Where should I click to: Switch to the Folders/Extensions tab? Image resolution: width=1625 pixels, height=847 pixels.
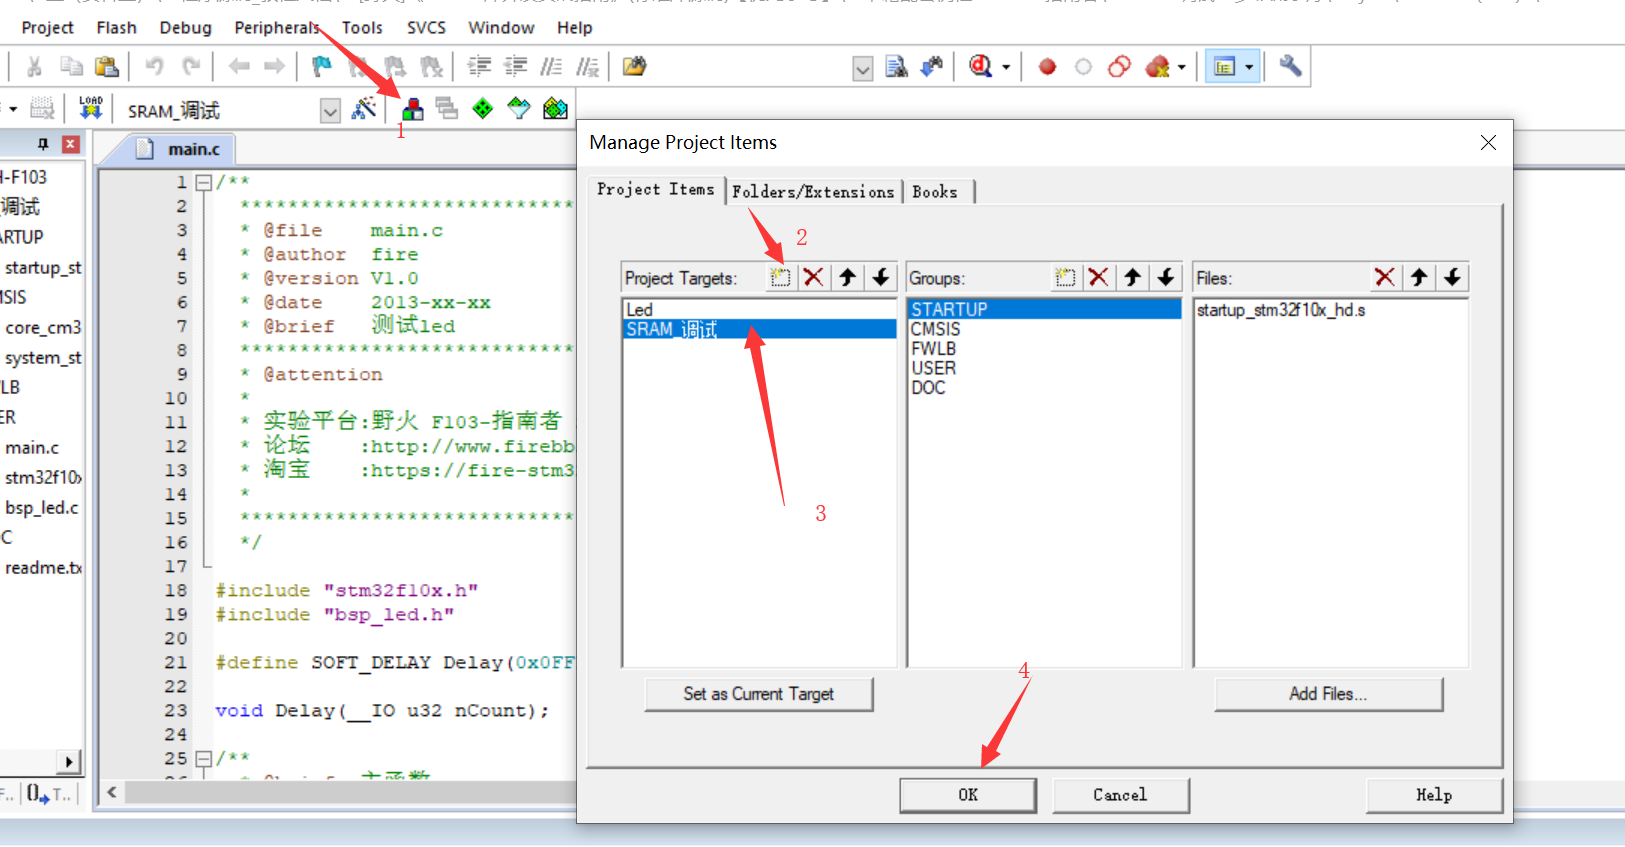coord(813,192)
